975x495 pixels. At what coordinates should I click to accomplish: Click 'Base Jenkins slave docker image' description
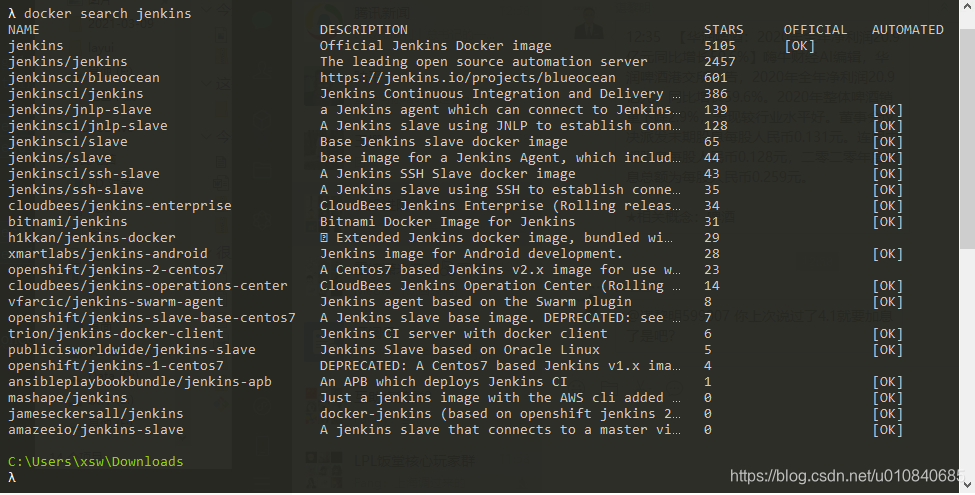point(443,142)
